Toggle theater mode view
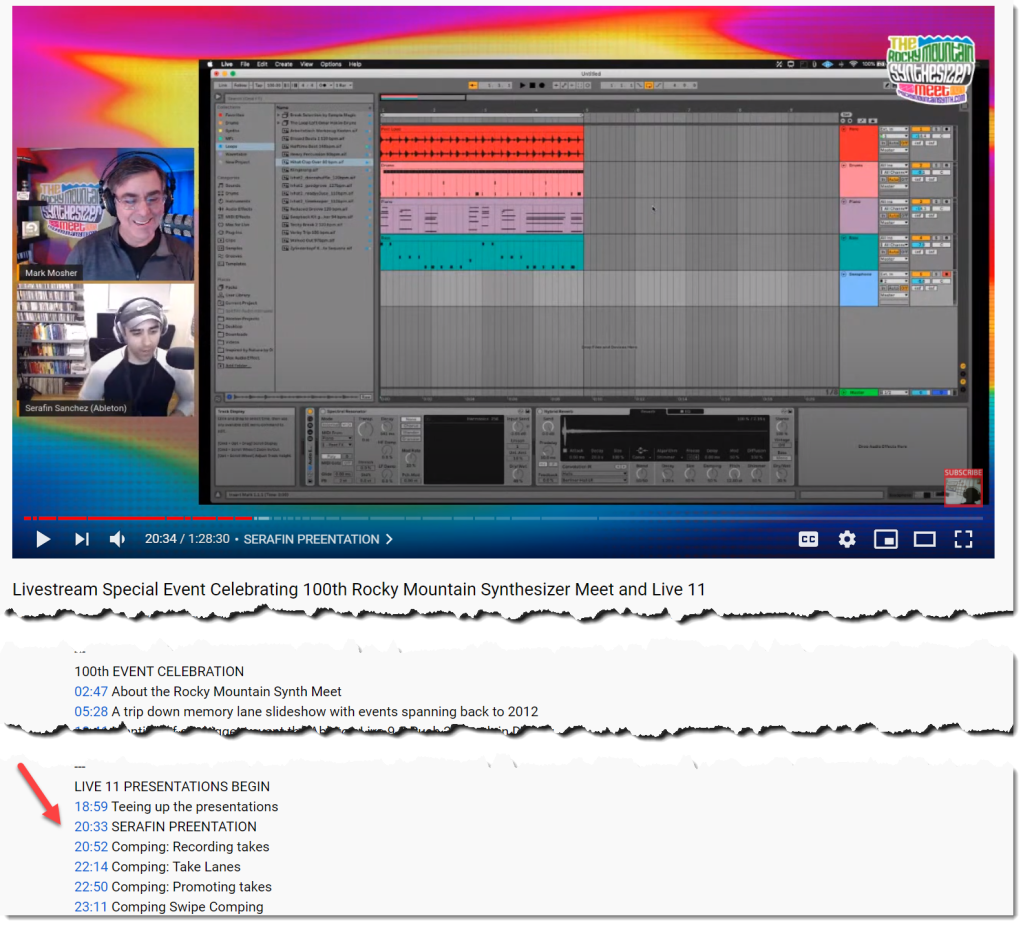The image size is (1023, 925). point(924,539)
